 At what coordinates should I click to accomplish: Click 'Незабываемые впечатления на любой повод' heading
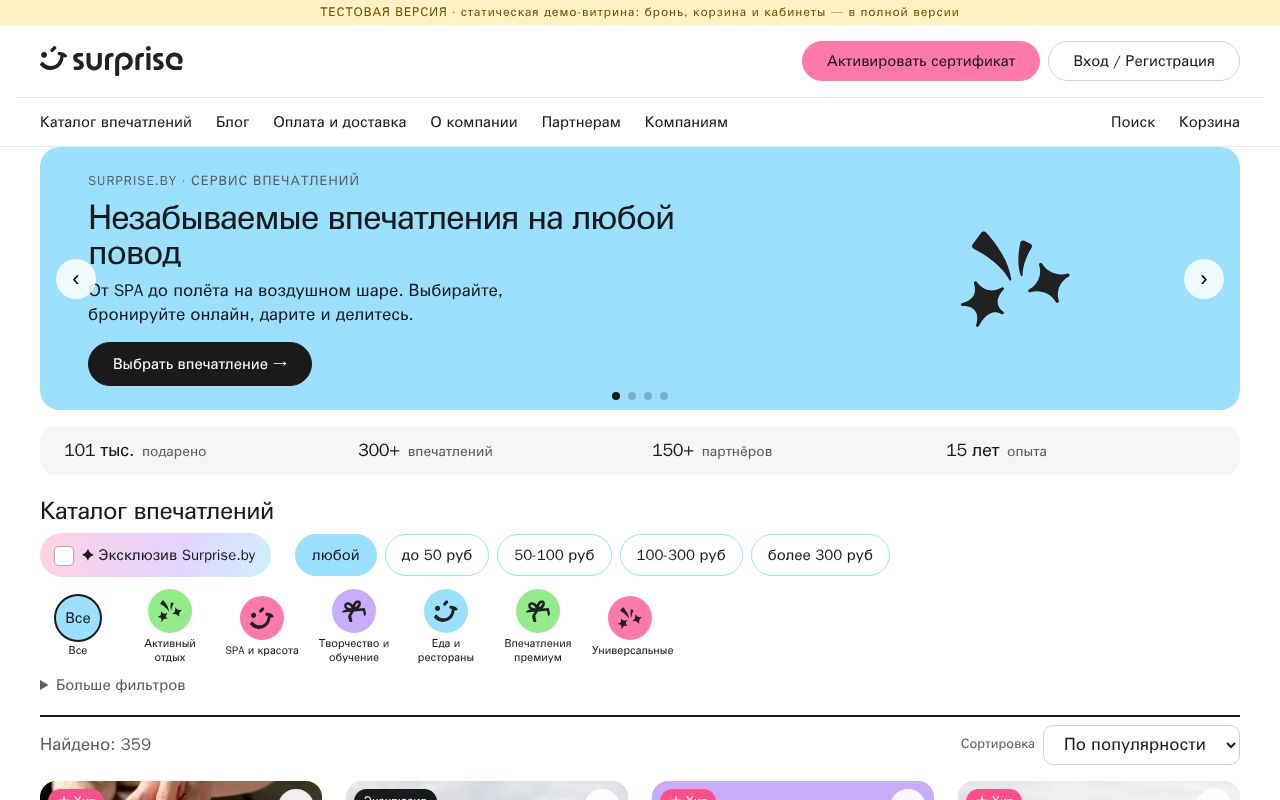381,235
